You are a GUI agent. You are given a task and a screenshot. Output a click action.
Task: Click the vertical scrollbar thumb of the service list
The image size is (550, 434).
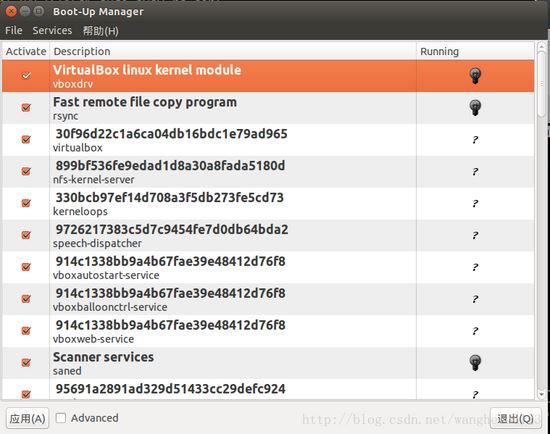542,84
